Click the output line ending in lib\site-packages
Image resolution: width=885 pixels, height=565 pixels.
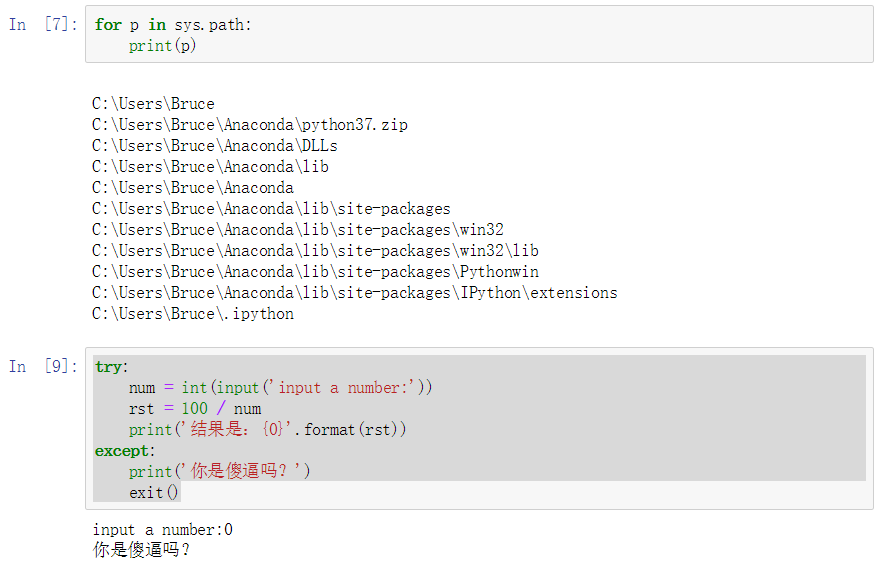(271, 209)
